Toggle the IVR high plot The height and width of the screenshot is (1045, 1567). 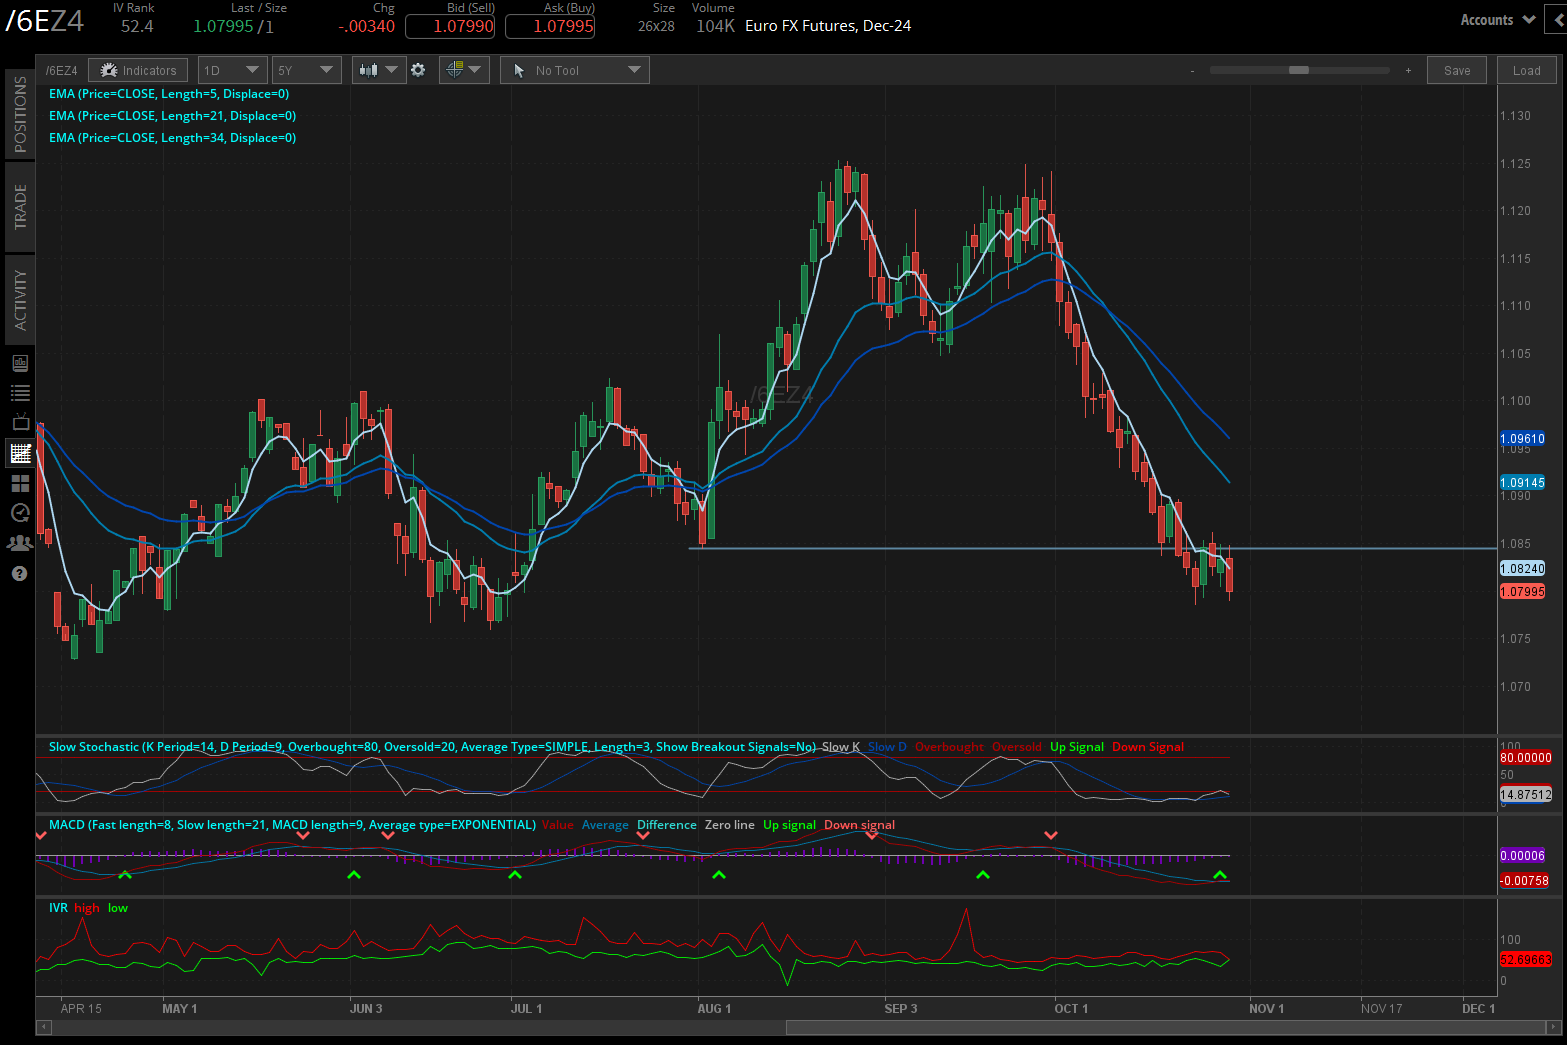coord(86,907)
